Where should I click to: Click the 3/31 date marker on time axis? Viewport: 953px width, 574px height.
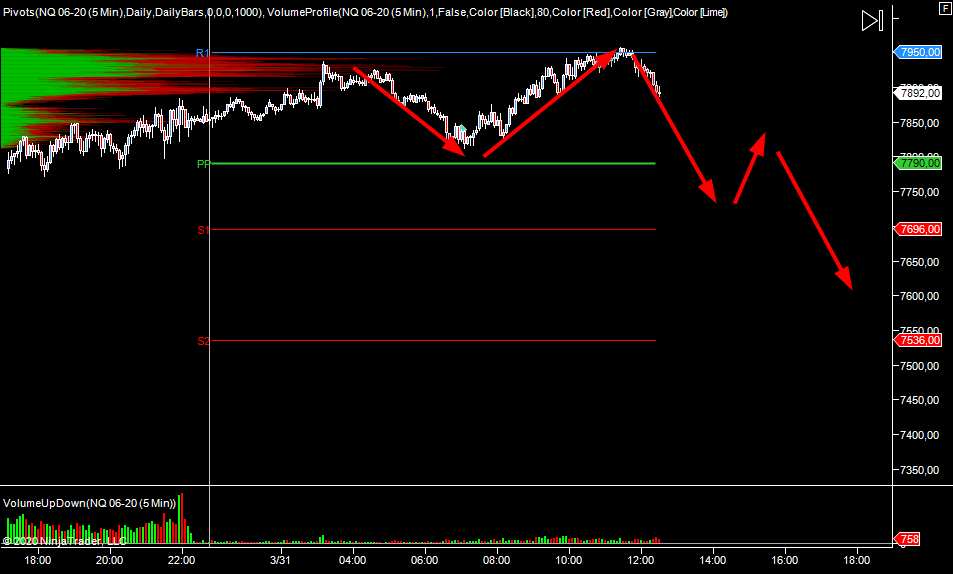point(281,560)
